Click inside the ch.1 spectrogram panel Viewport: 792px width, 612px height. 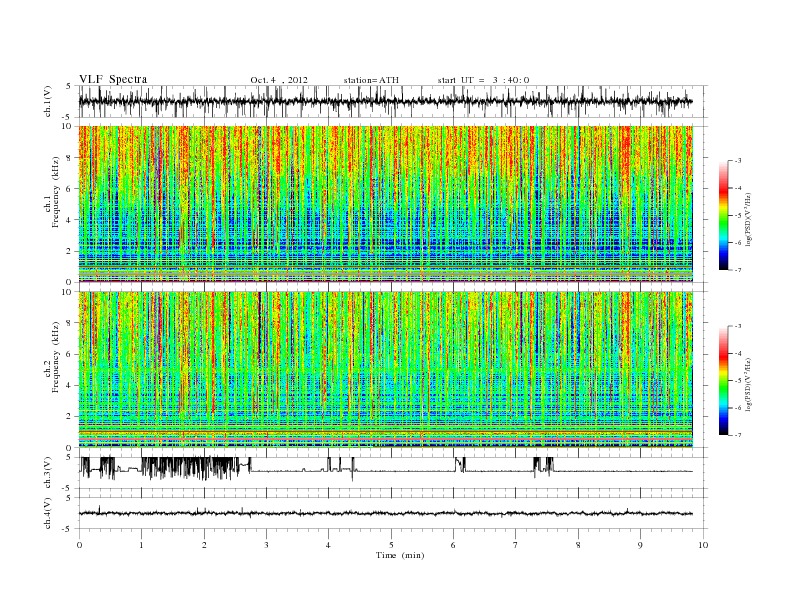coord(385,203)
